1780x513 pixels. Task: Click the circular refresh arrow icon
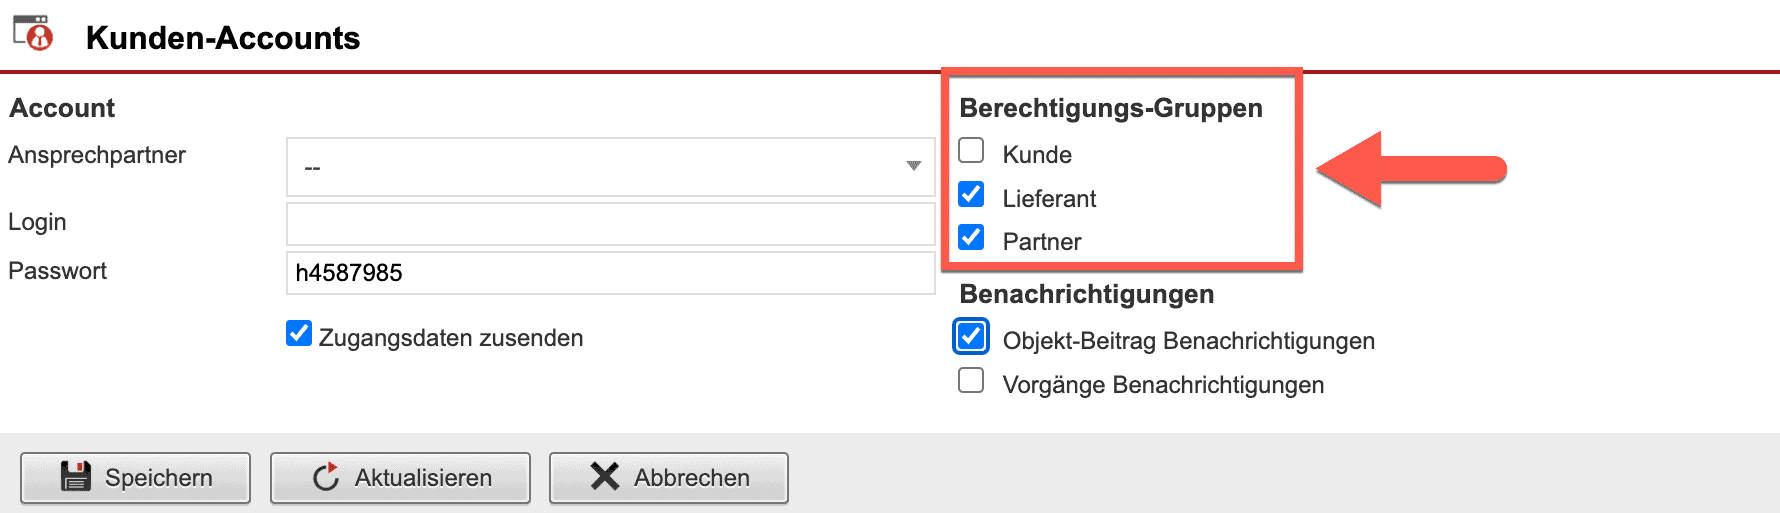click(326, 477)
